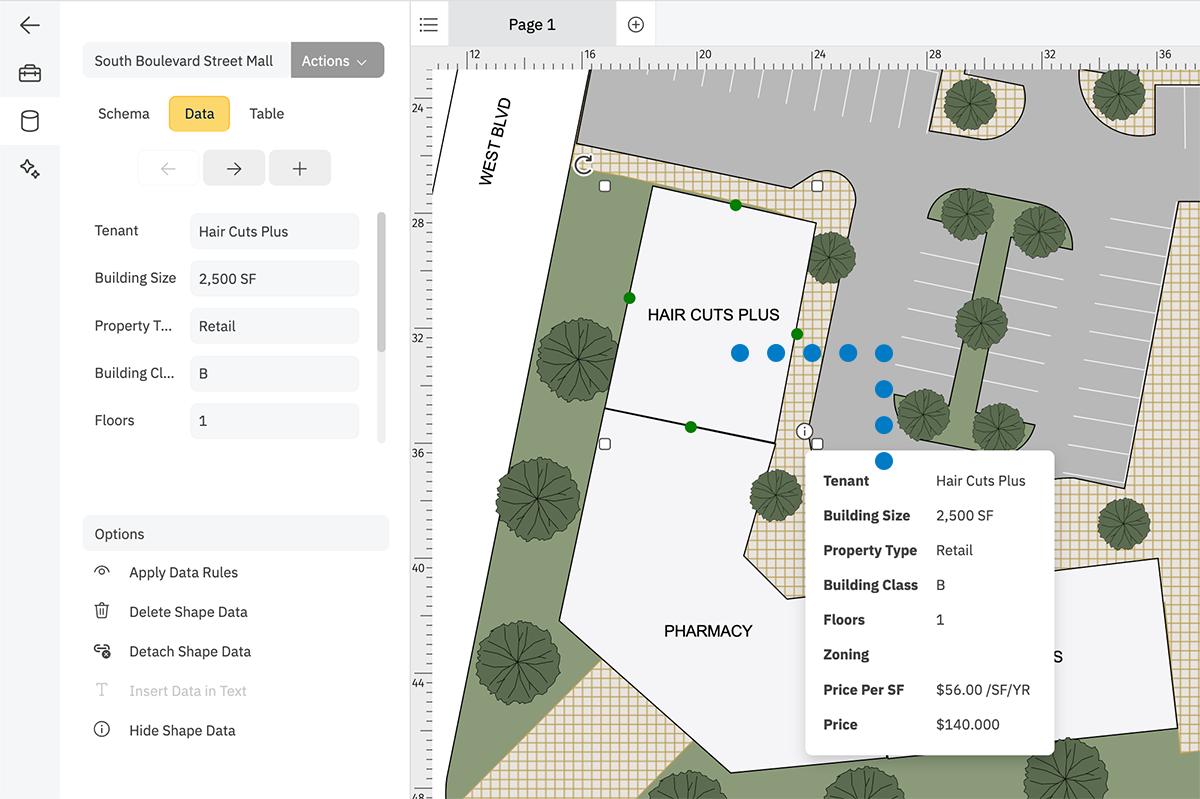Add a new page with the plus button
This screenshot has height=799, width=1200.
[x=635, y=24]
